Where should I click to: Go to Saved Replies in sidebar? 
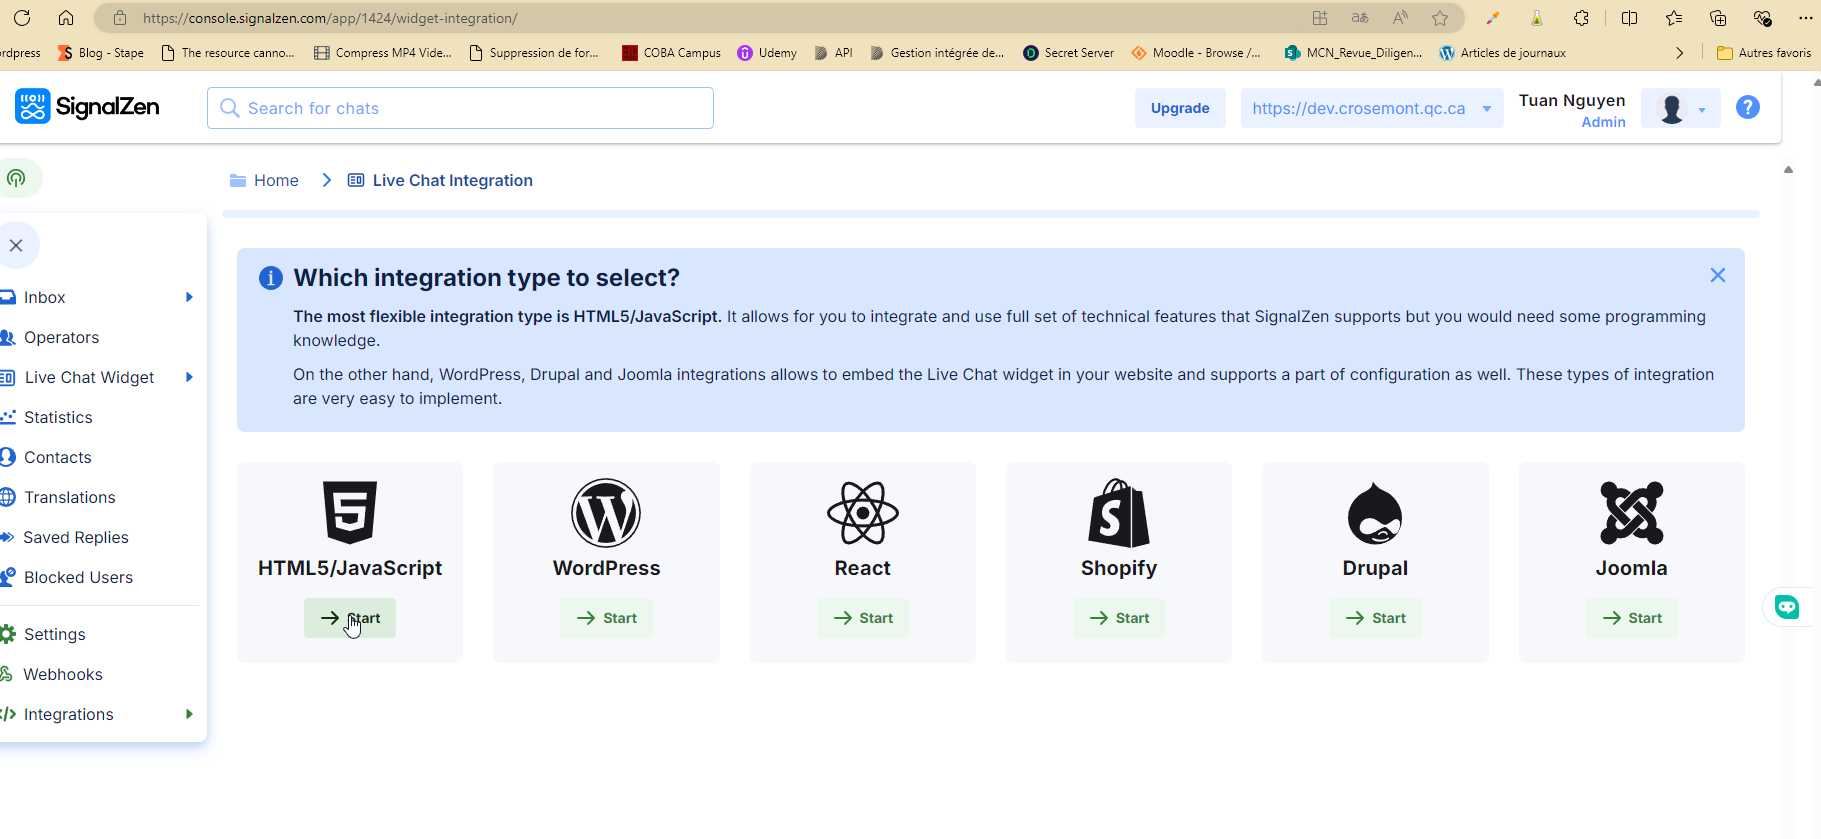point(76,537)
